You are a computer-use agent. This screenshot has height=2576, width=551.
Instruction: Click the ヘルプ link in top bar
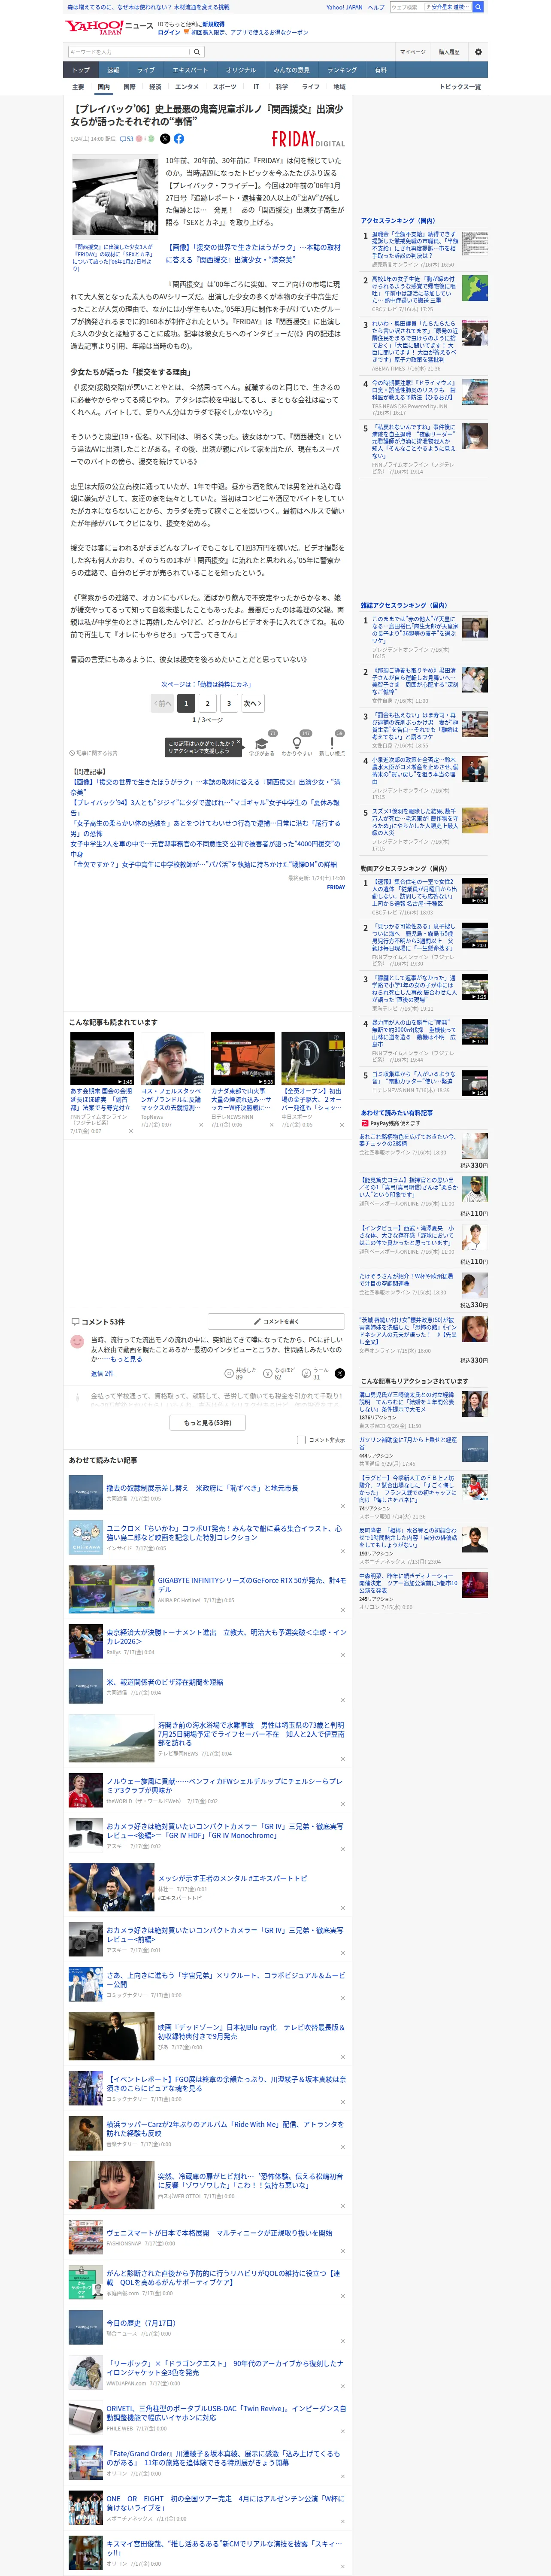pos(376,7)
